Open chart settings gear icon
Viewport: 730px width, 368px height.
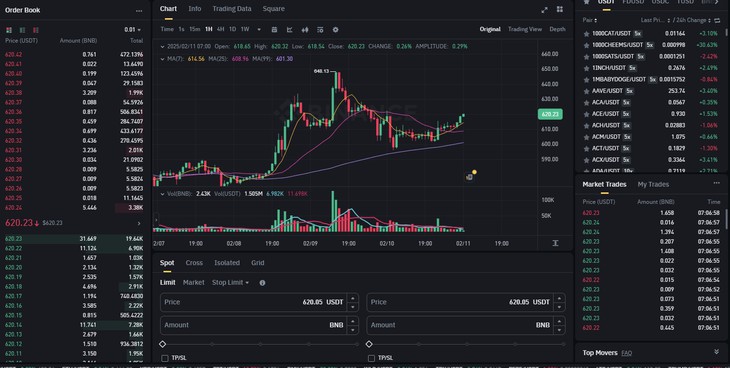pyautogui.click(x=335, y=29)
